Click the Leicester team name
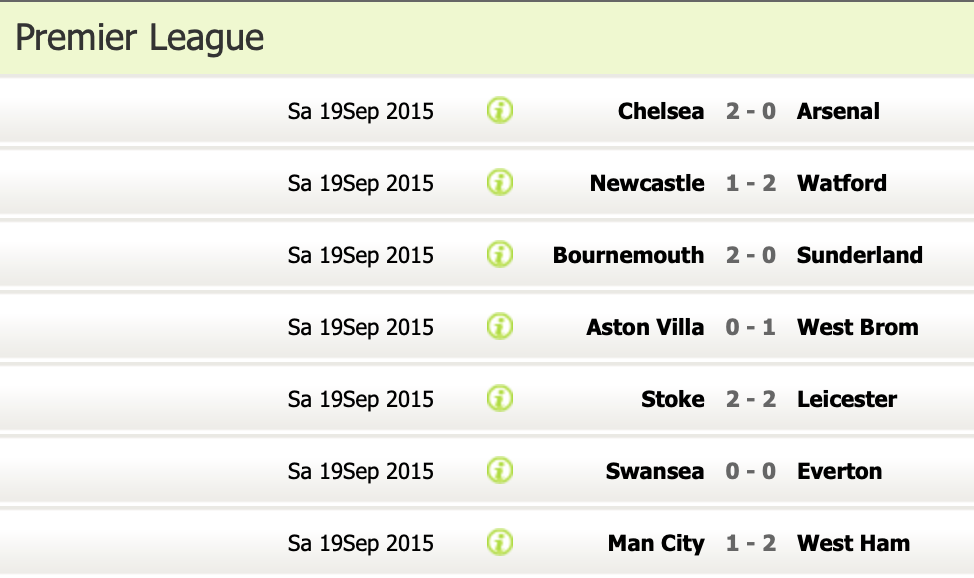 [x=846, y=399]
